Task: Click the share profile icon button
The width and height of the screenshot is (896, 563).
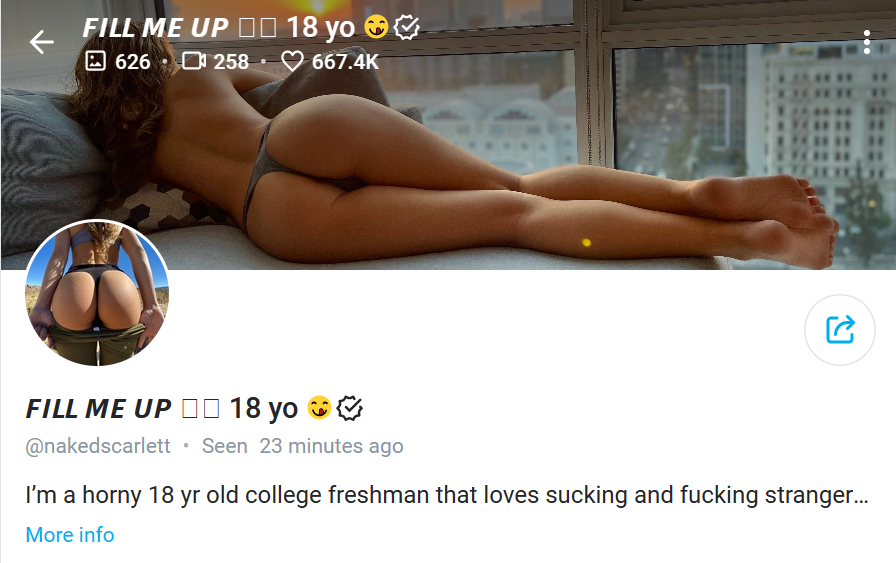Action: (x=839, y=330)
